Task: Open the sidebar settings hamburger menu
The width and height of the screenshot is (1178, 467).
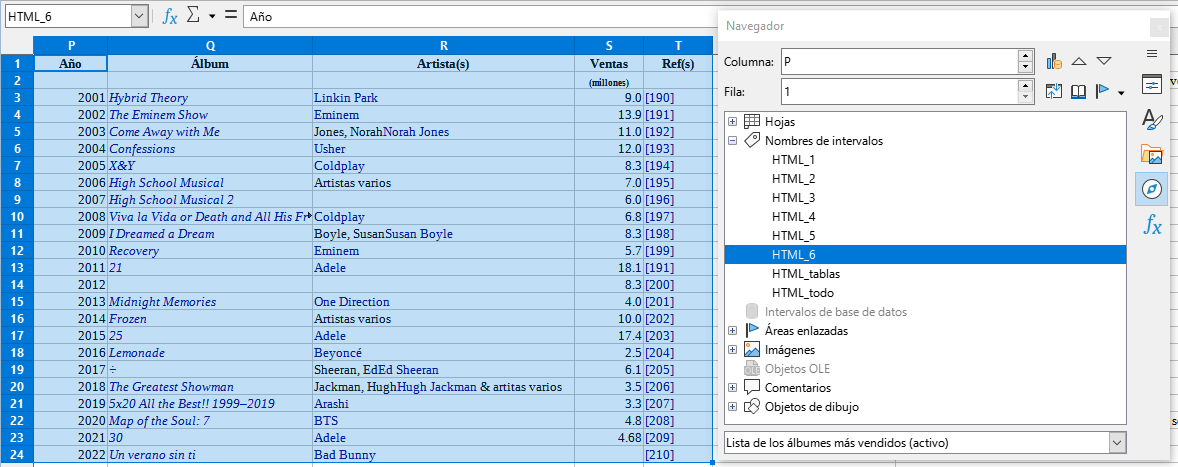Action: [1152, 53]
